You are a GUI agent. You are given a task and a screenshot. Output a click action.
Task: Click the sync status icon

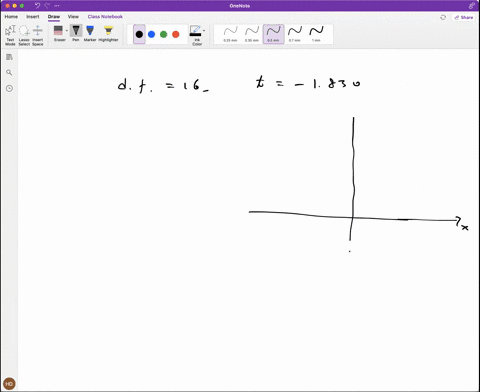click(443, 17)
